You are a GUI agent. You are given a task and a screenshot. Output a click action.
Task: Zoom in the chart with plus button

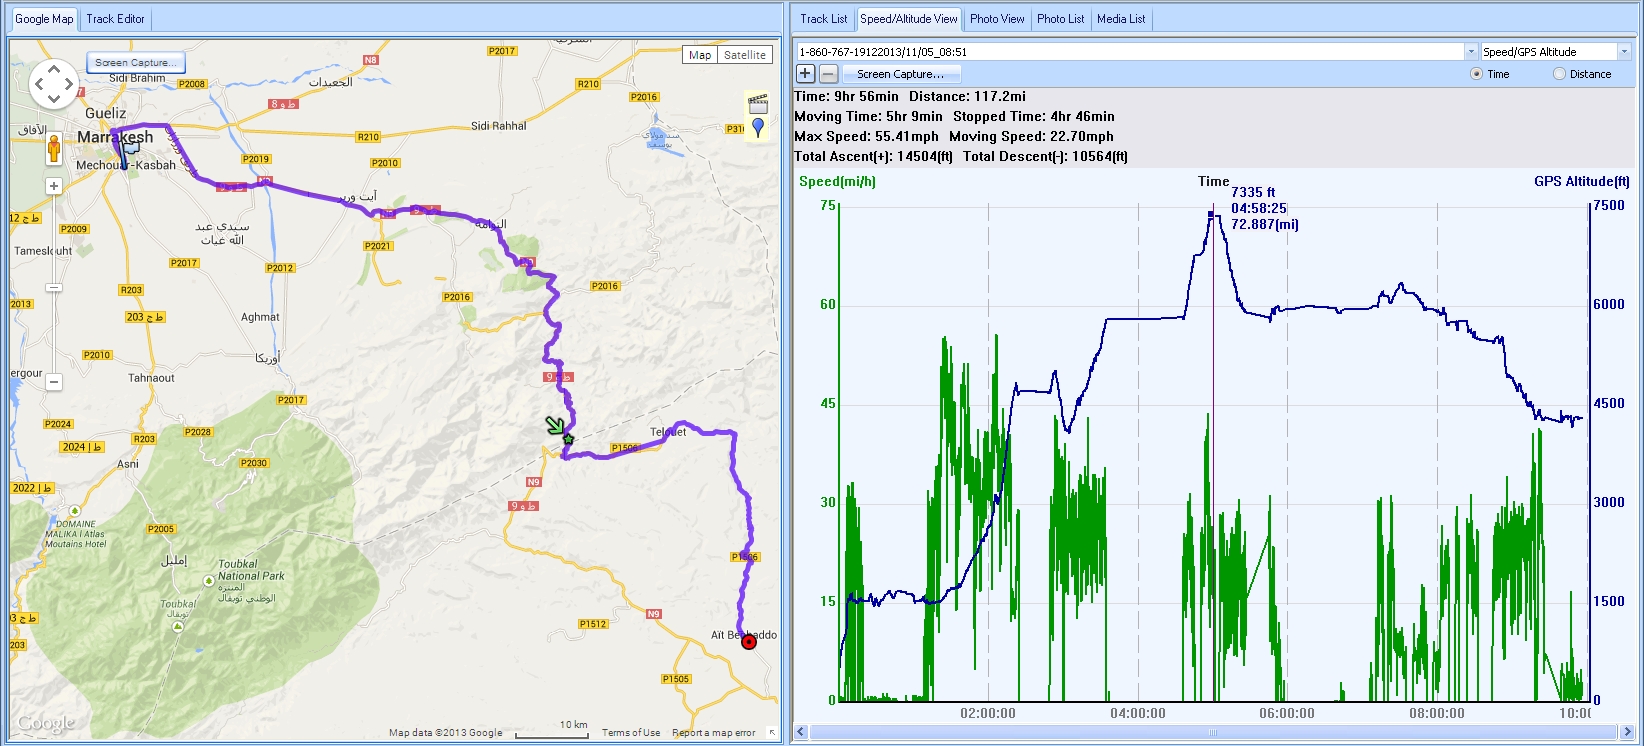click(805, 74)
